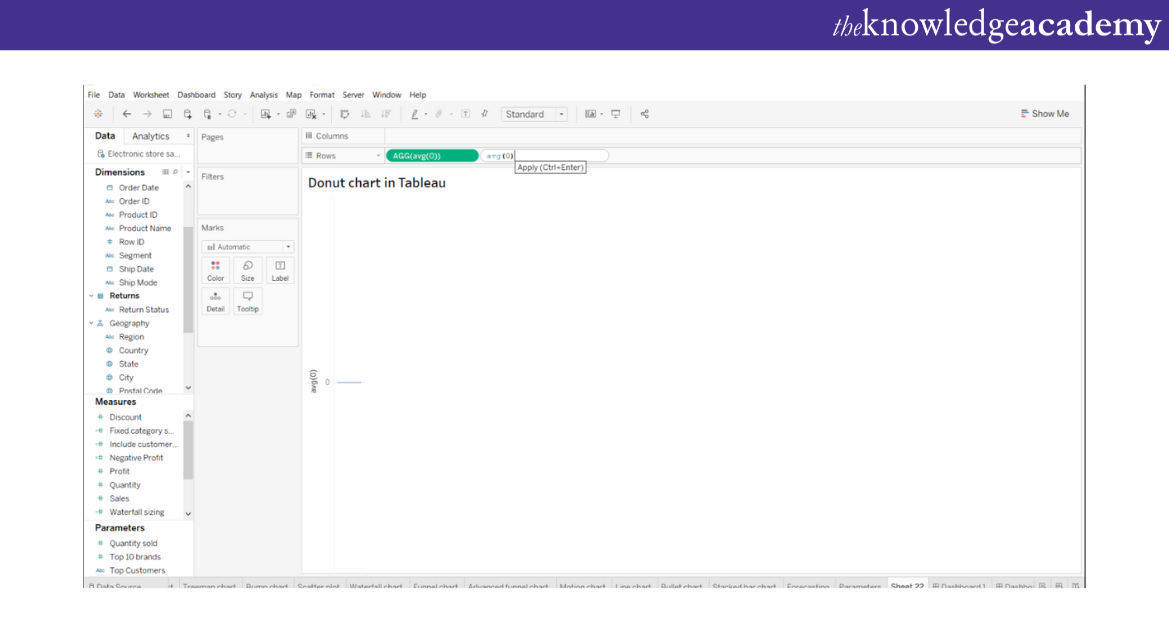Click the Share workbook icon
1169x619 pixels.
645,114
